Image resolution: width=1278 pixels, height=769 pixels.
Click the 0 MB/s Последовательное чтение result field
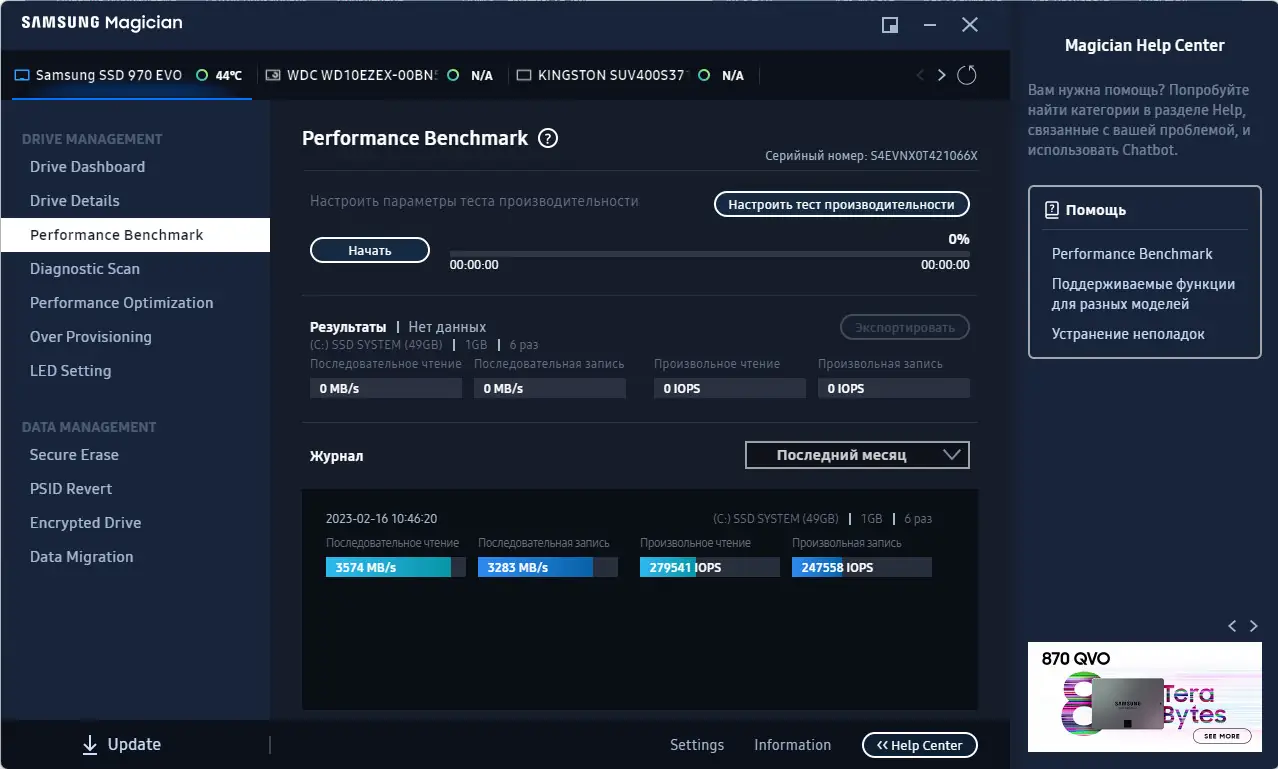point(386,388)
